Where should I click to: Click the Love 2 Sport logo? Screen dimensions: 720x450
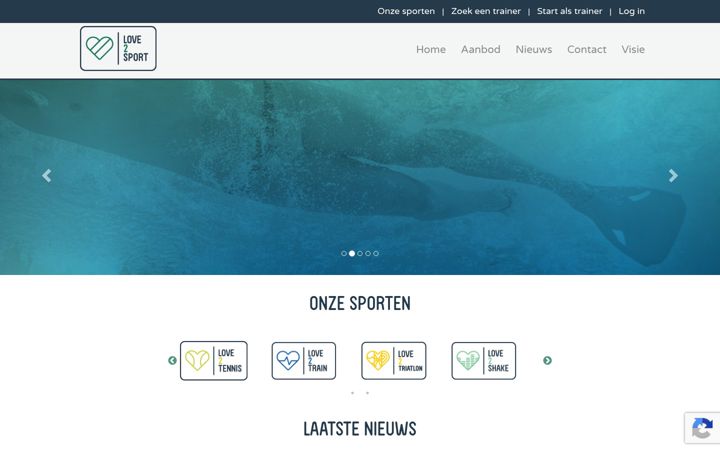pos(118,48)
